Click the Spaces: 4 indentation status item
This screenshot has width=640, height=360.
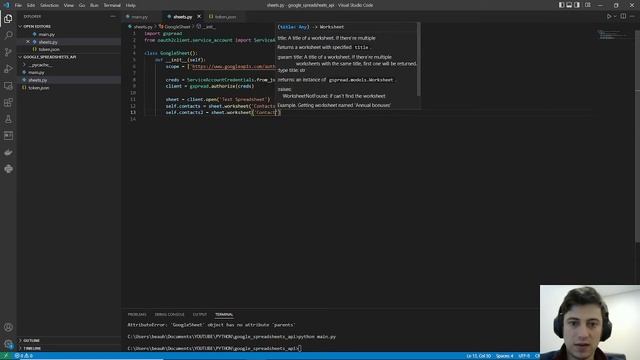pyautogui.click(x=504, y=356)
